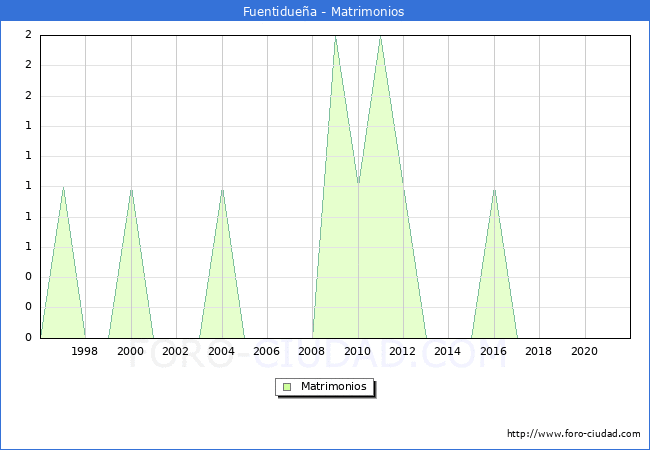The height and width of the screenshot is (450, 650).
Task: Click the 2010 x-axis label
Action: [357, 351]
